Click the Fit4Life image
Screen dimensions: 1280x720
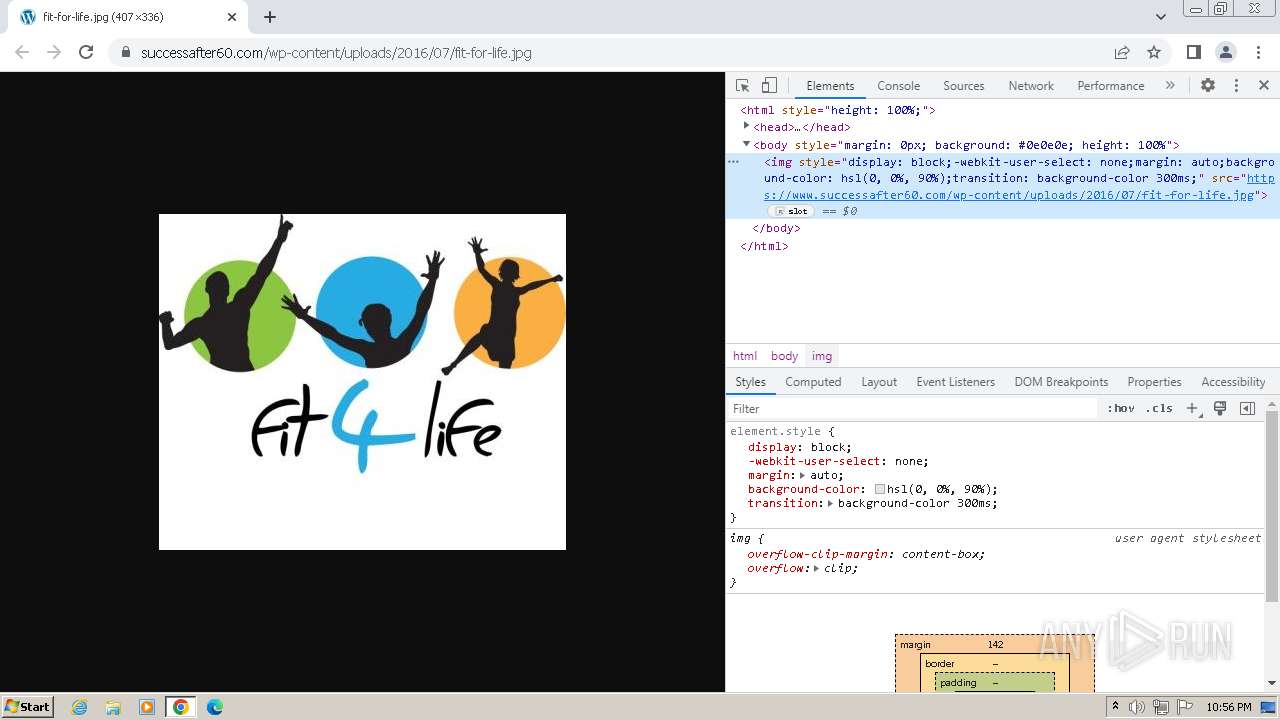pyautogui.click(x=362, y=382)
